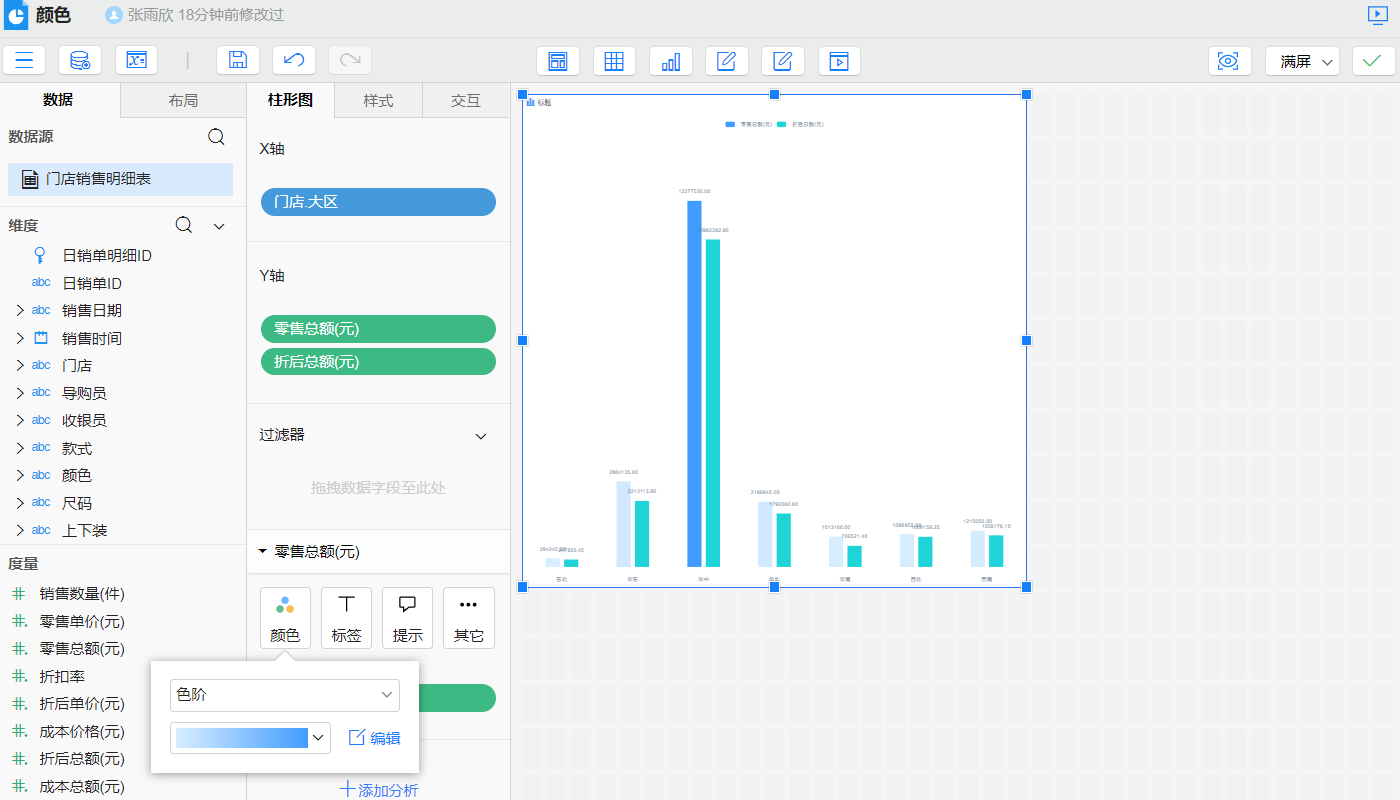Image resolution: width=1400 pixels, height=800 pixels.
Task: Select the 零售总额(元) Y-axis pill
Action: tap(378, 329)
